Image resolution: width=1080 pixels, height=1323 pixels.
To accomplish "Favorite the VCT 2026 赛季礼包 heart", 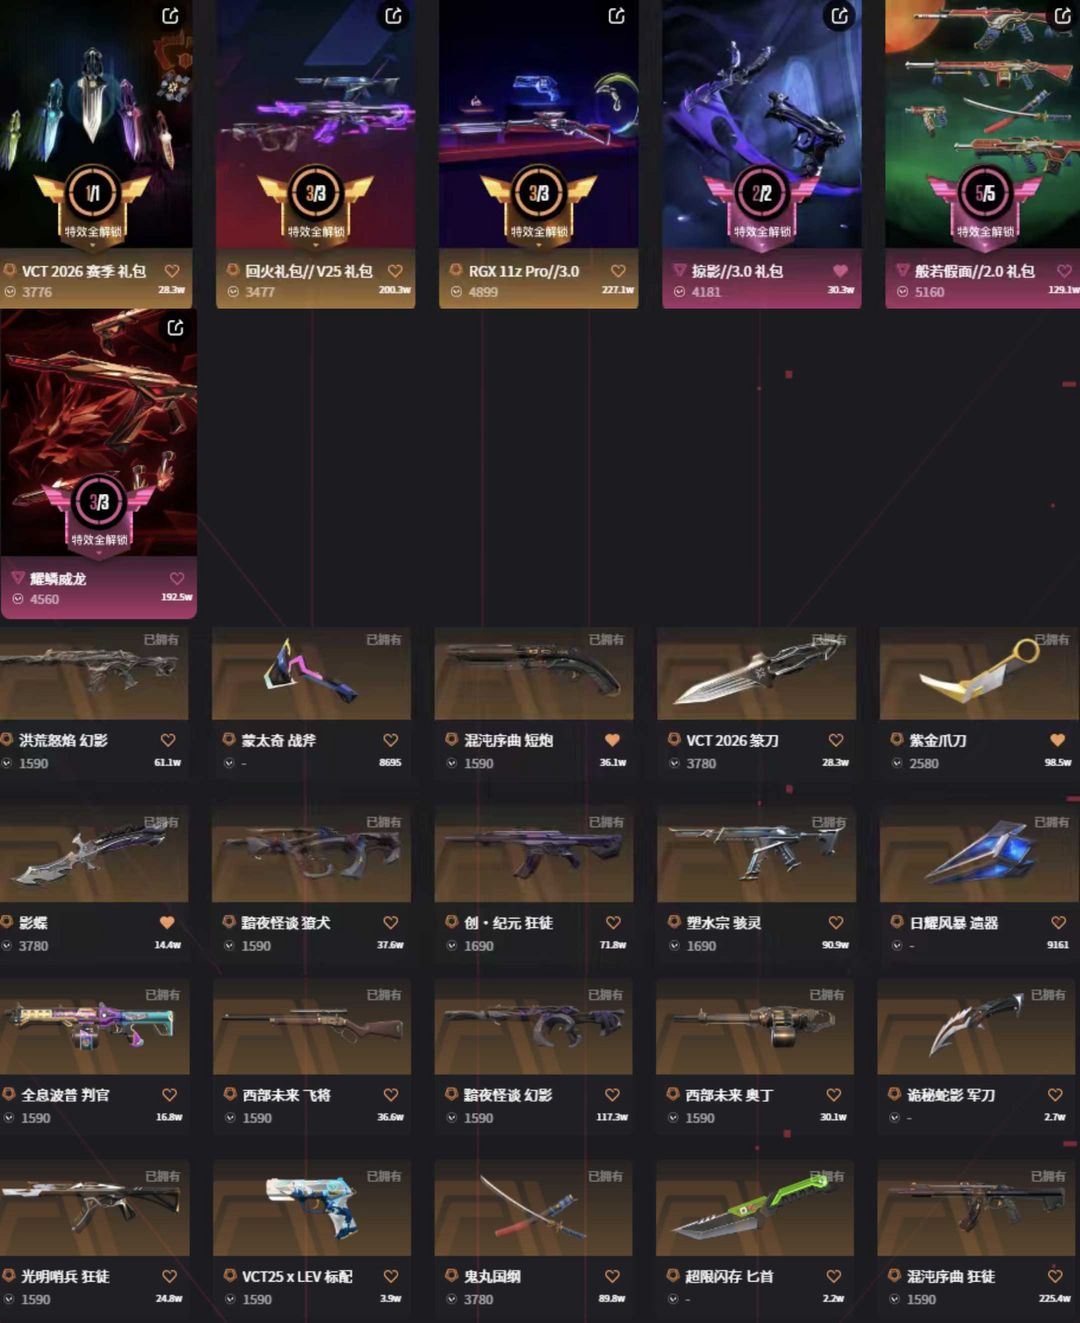I will (172, 271).
